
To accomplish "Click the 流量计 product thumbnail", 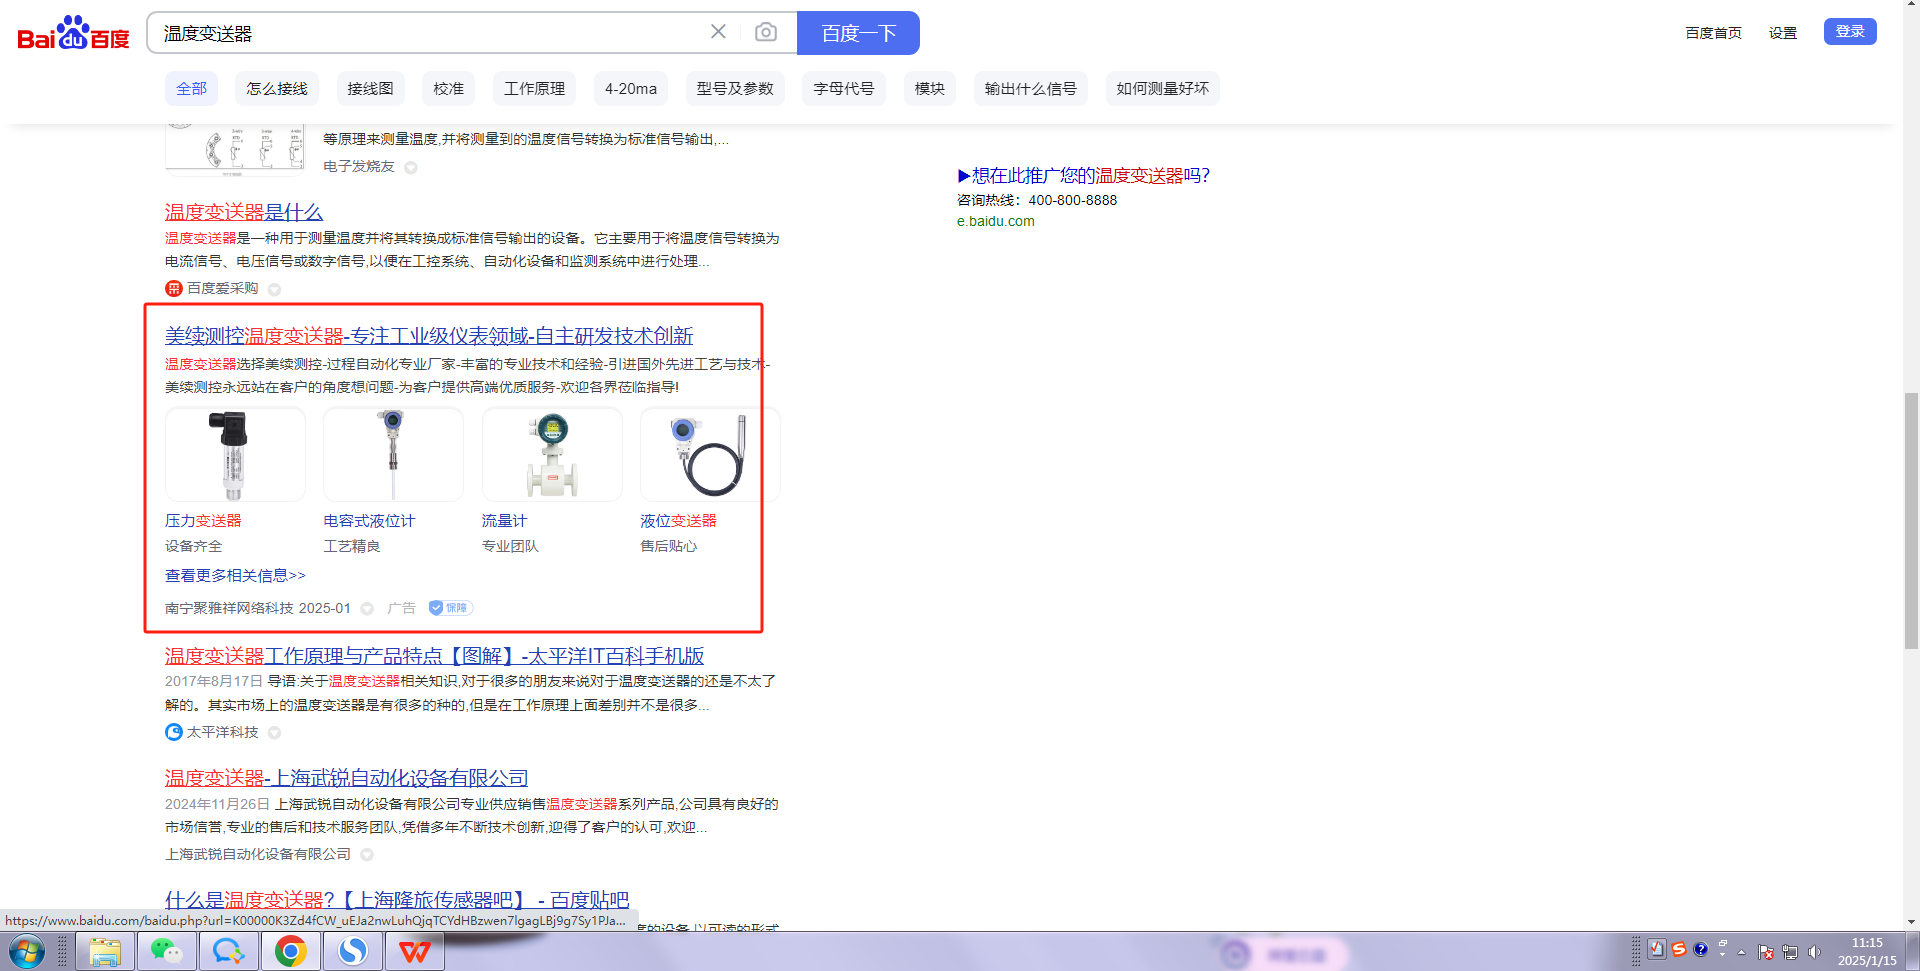I will (552, 455).
